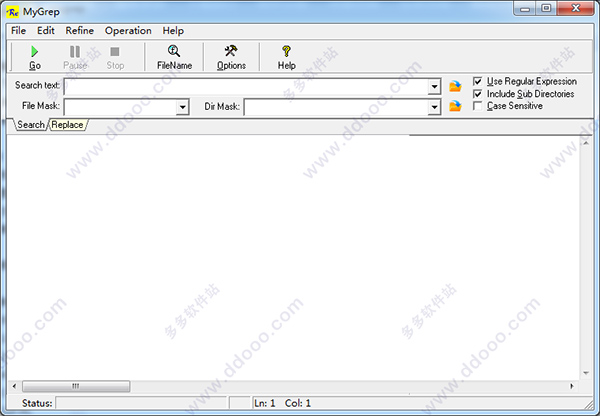Click the vertical scrollbar up arrow

click(586, 143)
